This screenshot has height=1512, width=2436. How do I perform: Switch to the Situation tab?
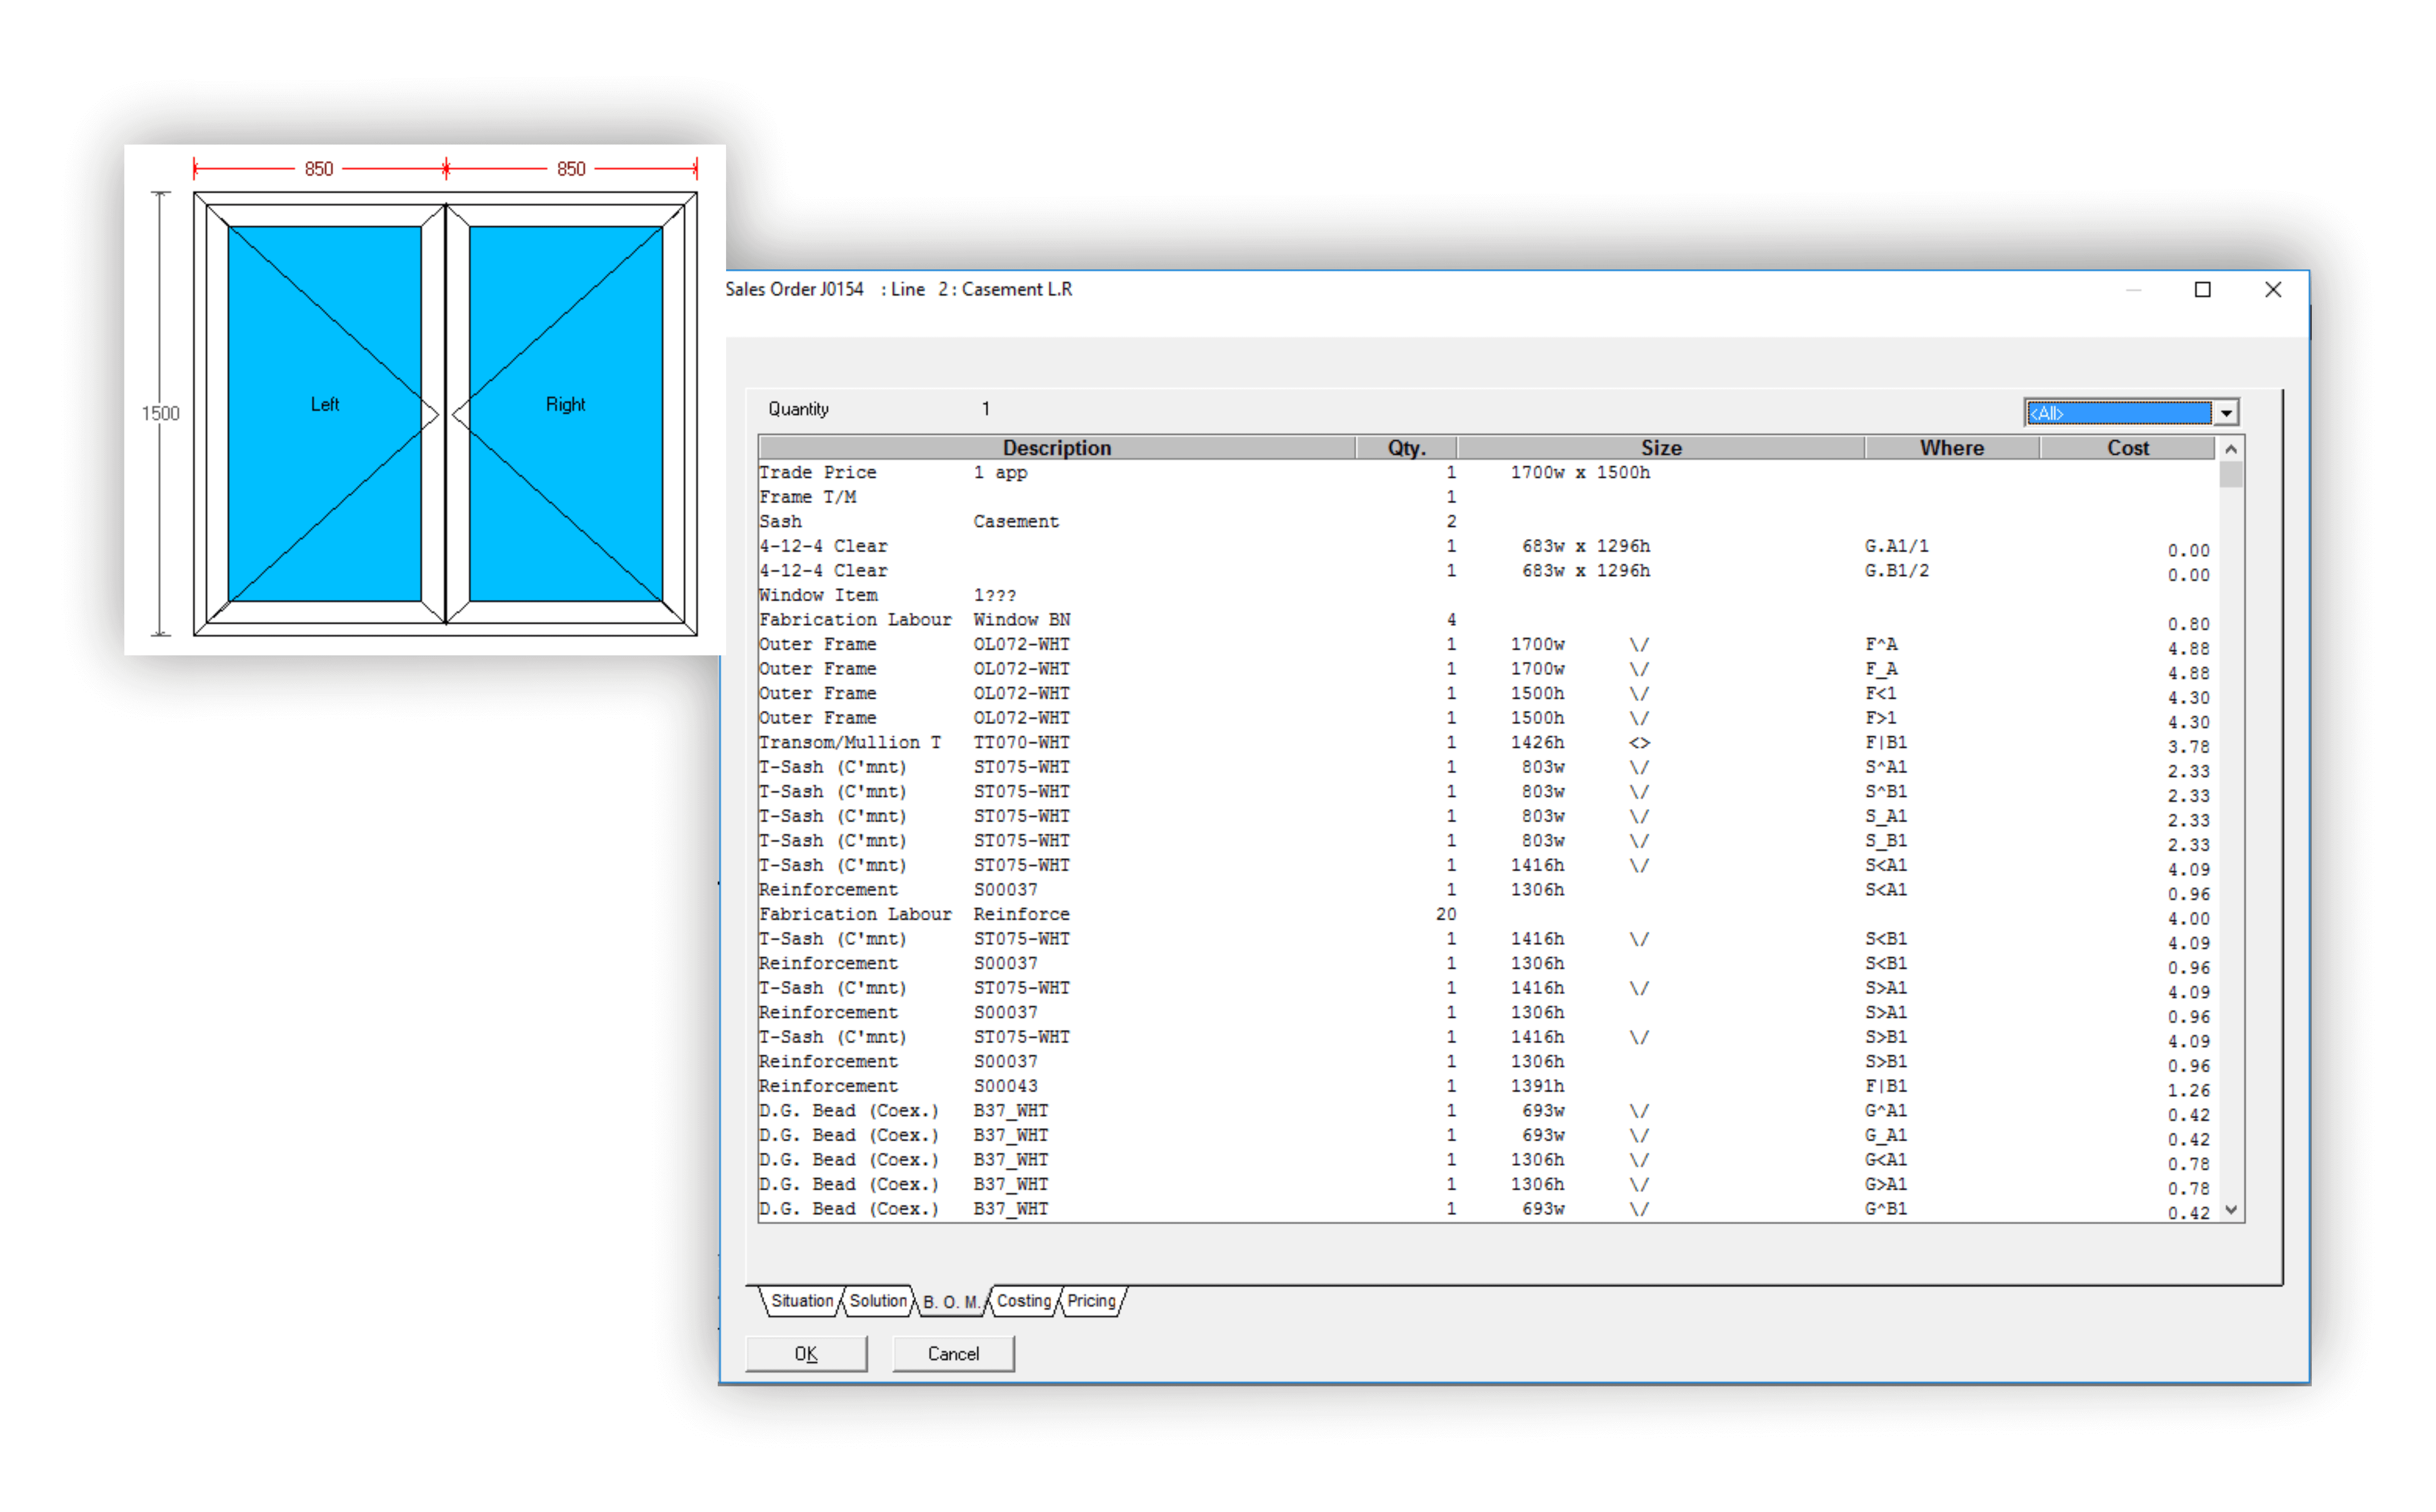(801, 1301)
